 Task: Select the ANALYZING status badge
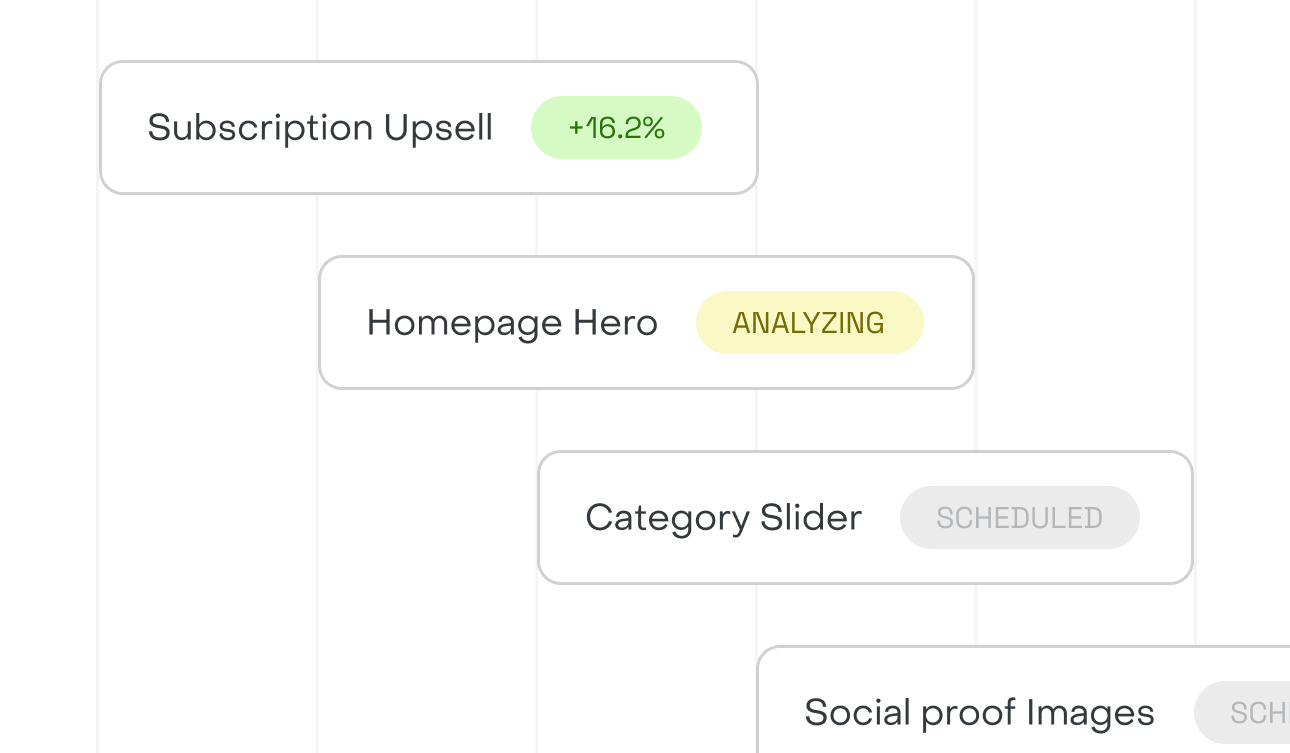pos(809,323)
